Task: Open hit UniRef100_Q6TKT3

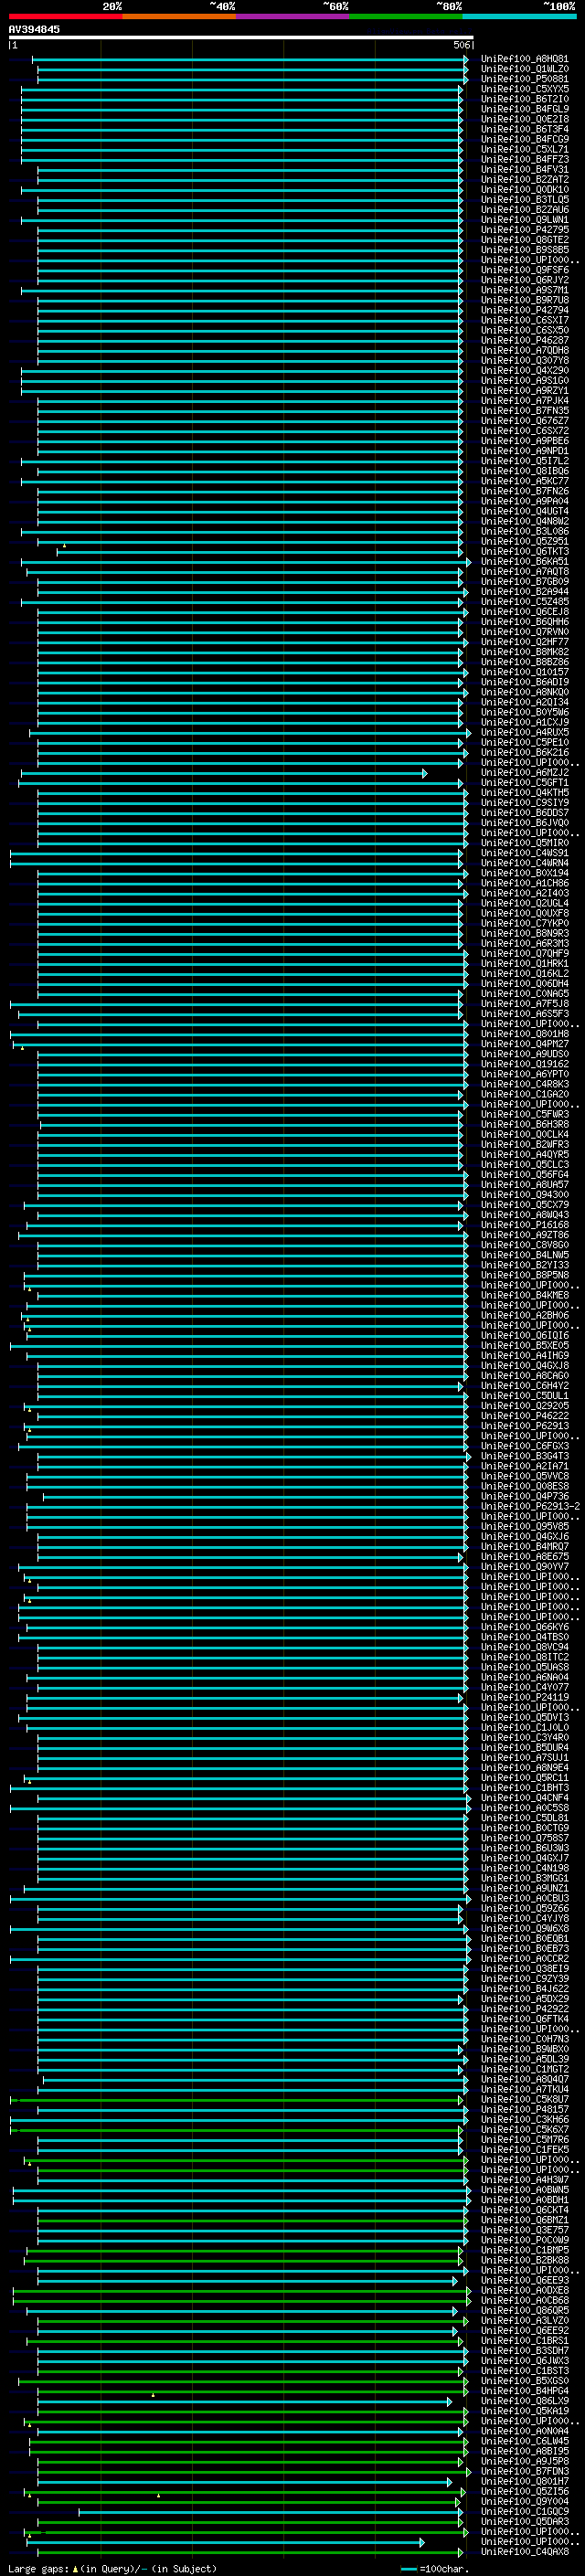Action: 524,552
